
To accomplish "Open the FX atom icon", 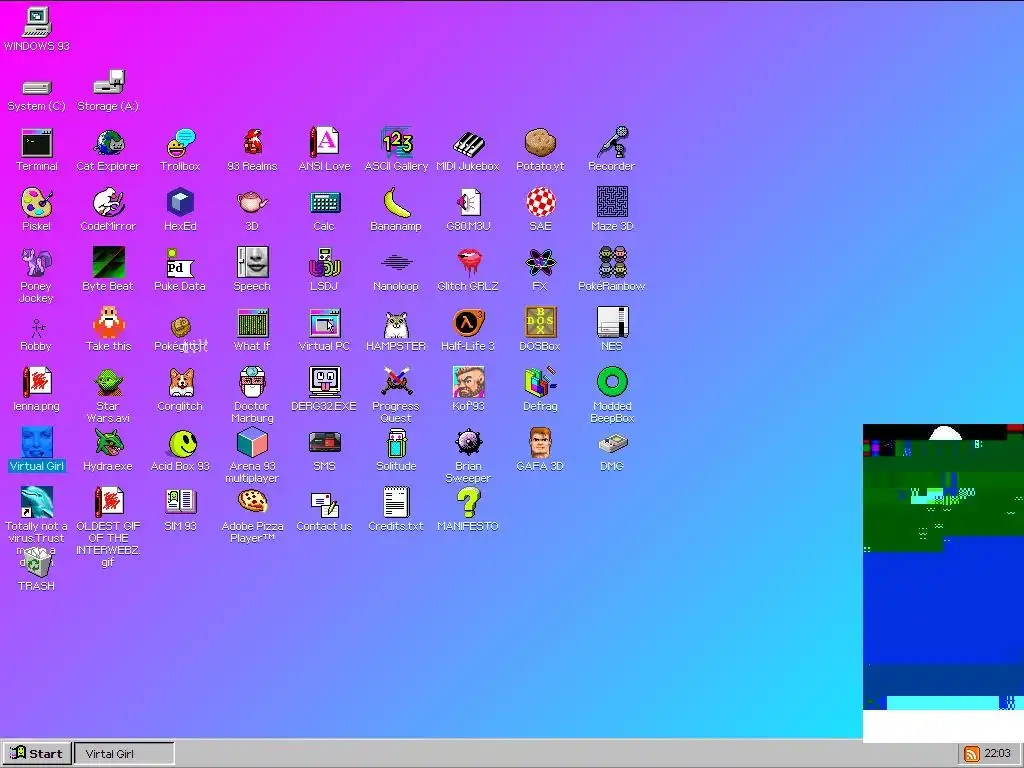I will pyautogui.click(x=540, y=263).
